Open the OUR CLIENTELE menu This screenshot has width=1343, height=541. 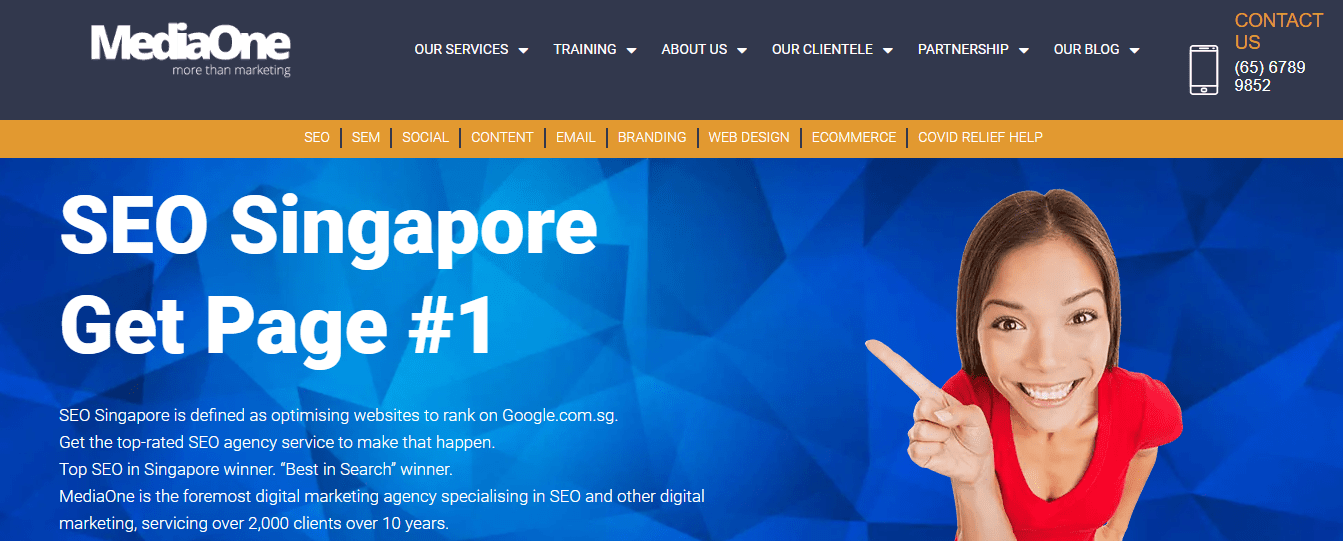[822, 49]
